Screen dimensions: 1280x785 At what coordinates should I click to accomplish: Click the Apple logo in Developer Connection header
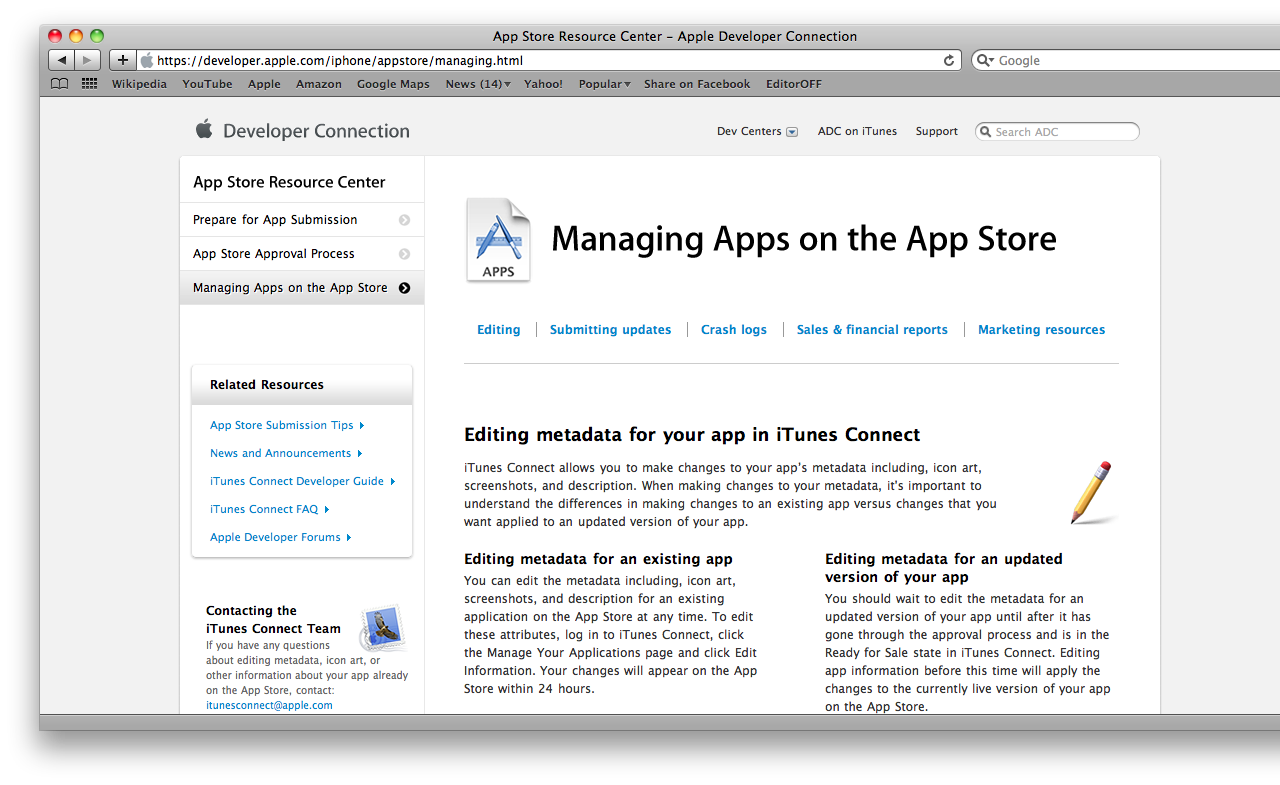(x=204, y=129)
